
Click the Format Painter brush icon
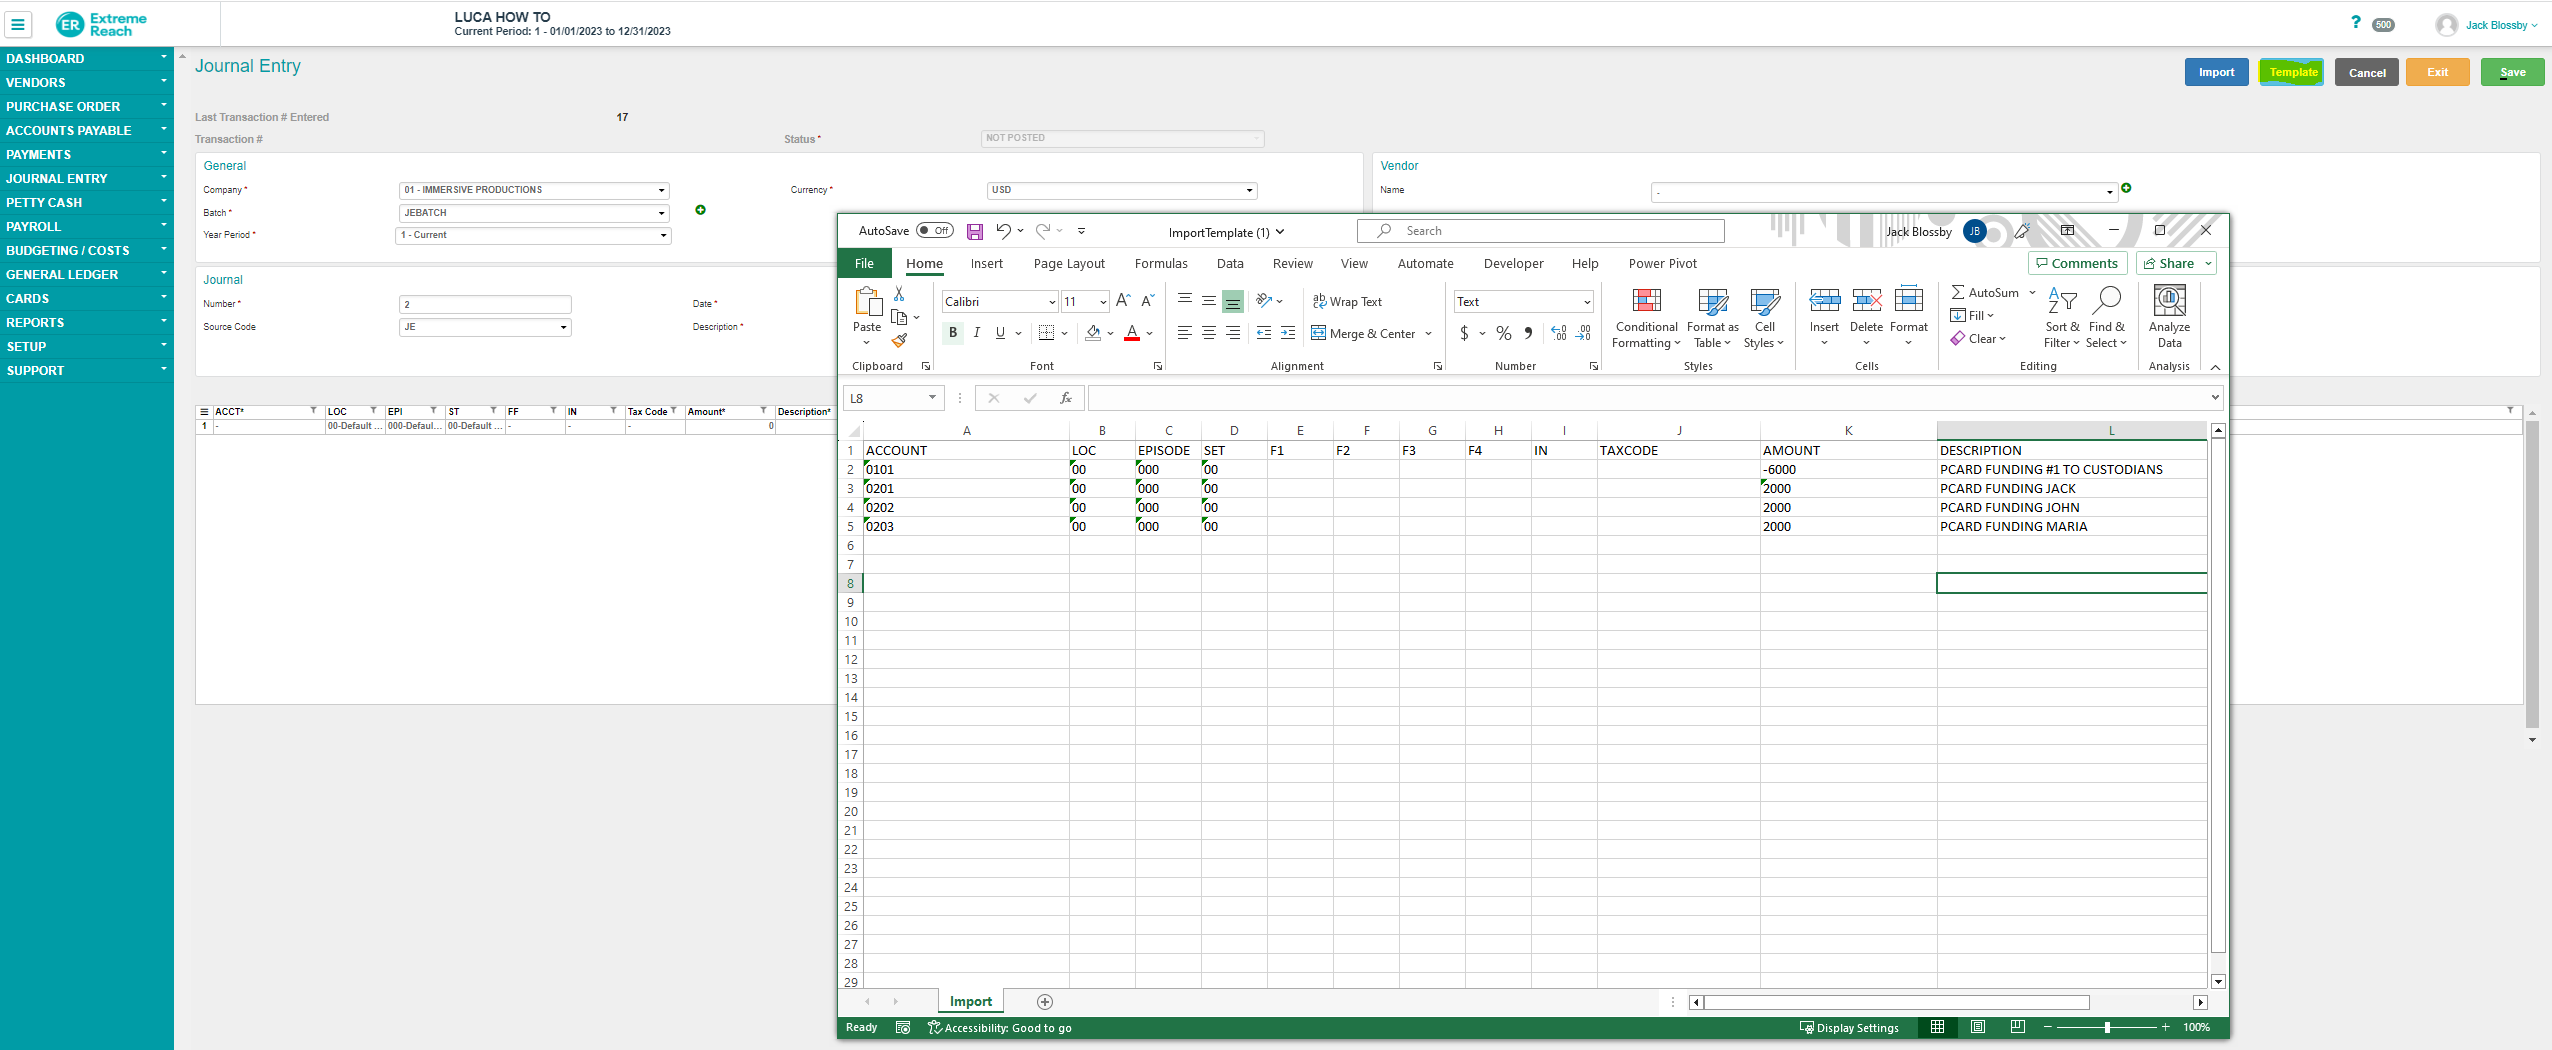pyautogui.click(x=899, y=341)
